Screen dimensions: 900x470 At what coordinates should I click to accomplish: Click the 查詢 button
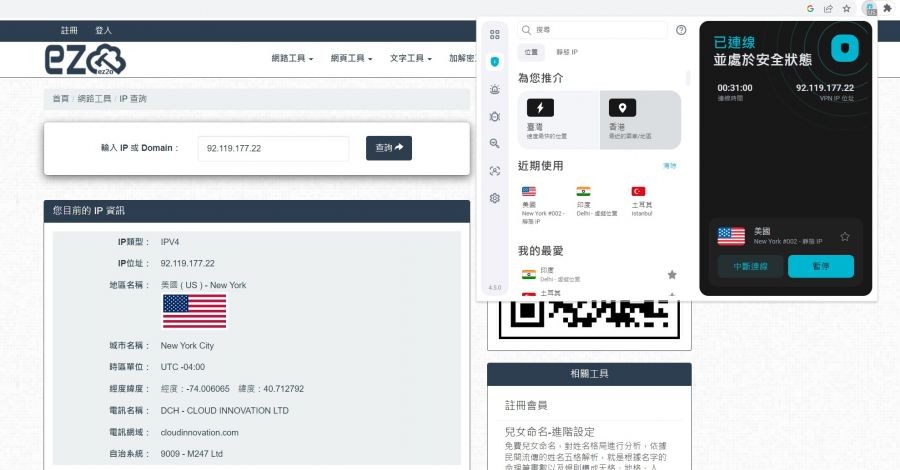389,148
